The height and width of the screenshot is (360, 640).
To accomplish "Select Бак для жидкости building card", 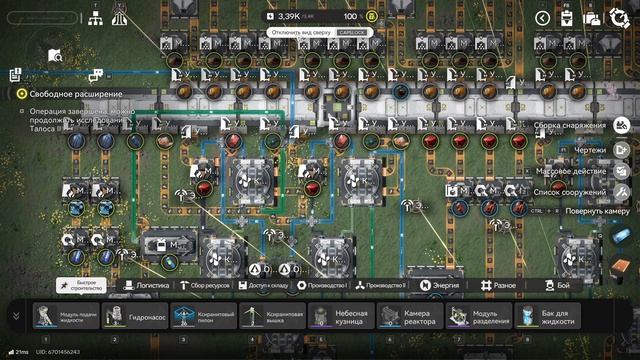I will pos(548,316).
